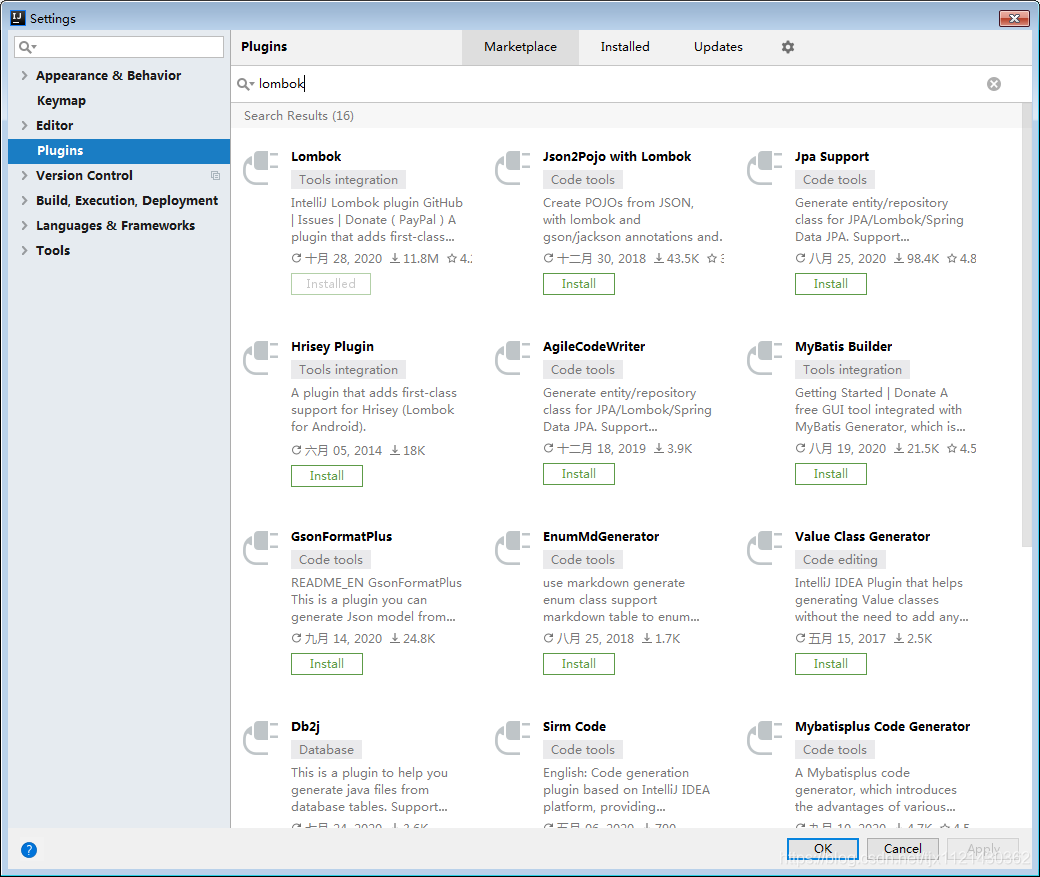This screenshot has width=1040, height=877.
Task: Install the GsonFormatPlus plugin
Action: 326,664
